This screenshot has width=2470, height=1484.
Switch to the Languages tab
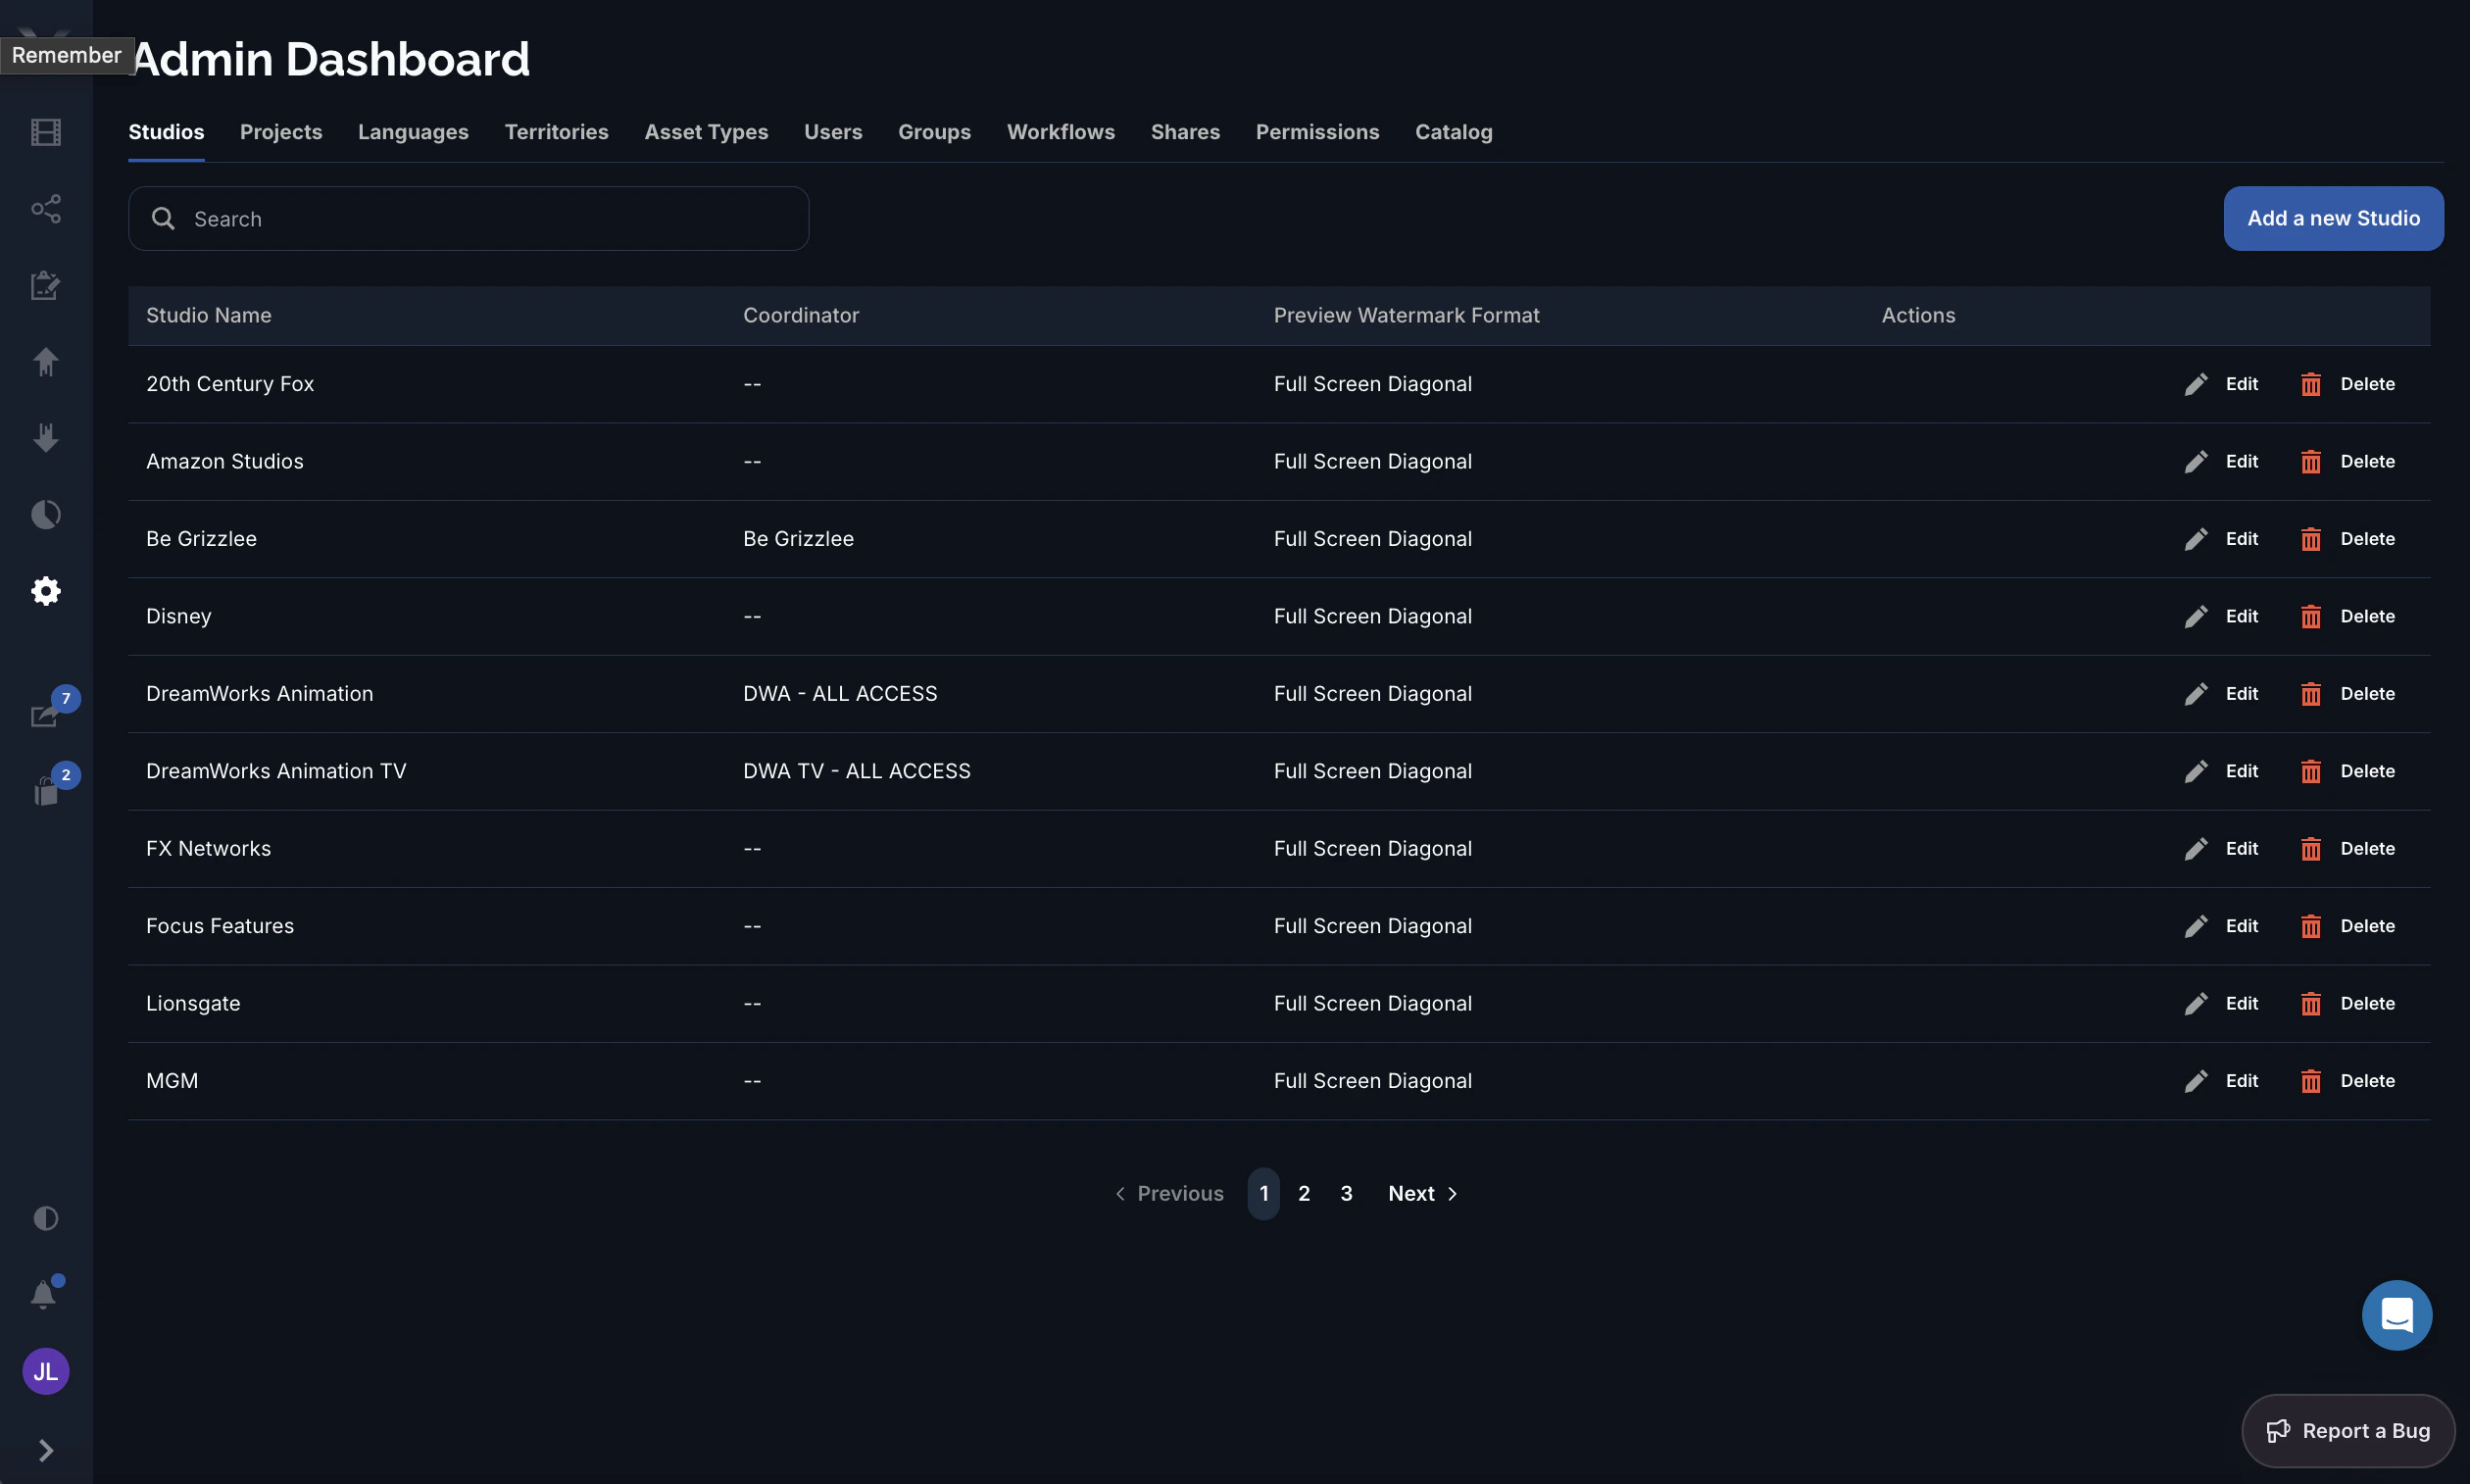click(413, 132)
